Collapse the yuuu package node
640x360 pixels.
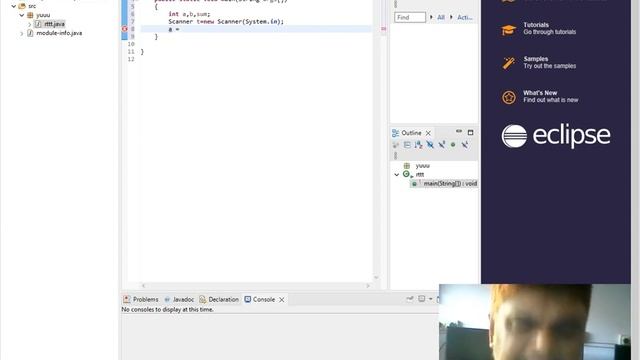22,15
